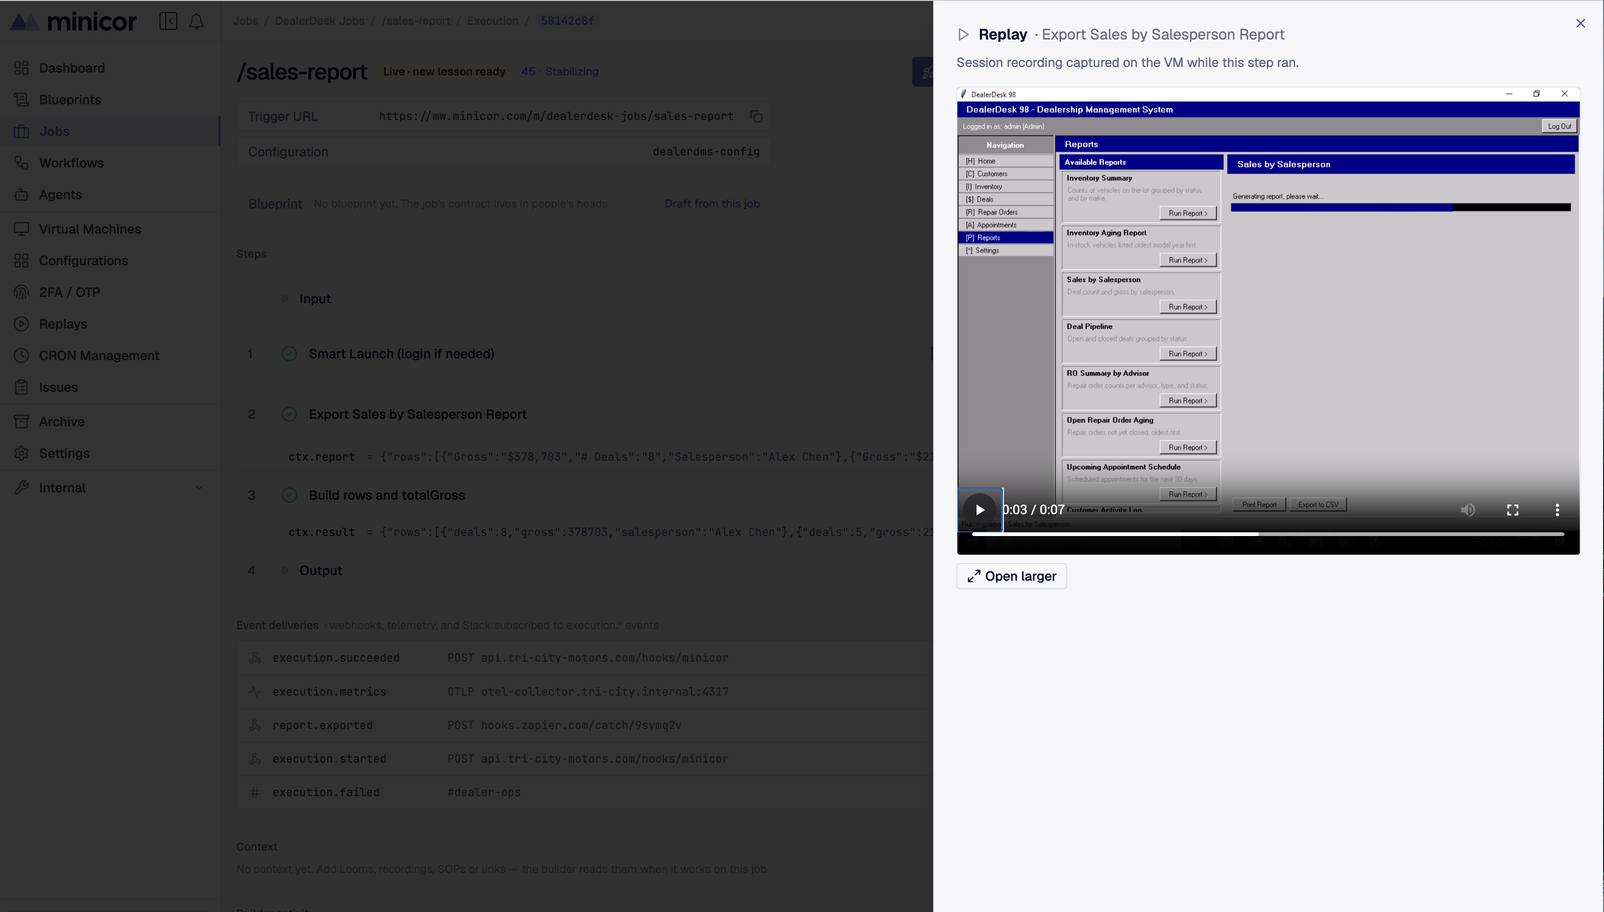1604x912 pixels.
Task: Select the Jobs briefcase icon
Action: coord(22,131)
